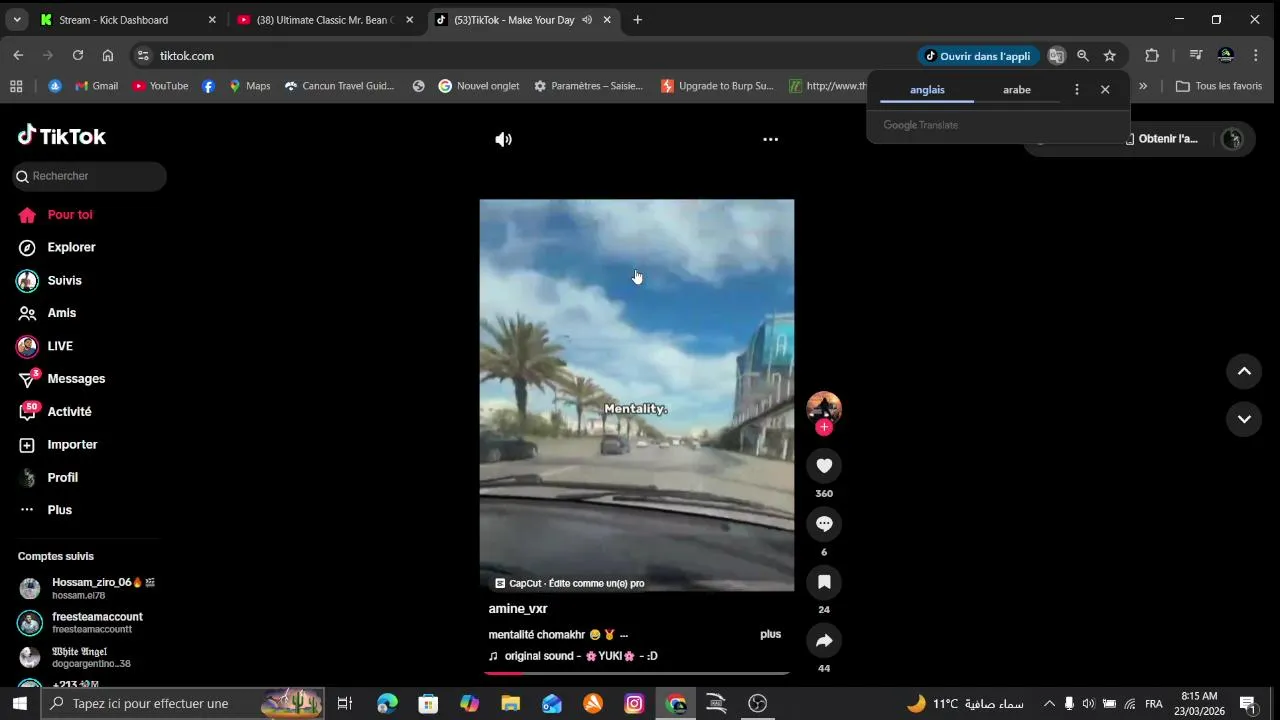Bookmark page with star icon
Screen dimensions: 1280x720
tap(1110, 56)
